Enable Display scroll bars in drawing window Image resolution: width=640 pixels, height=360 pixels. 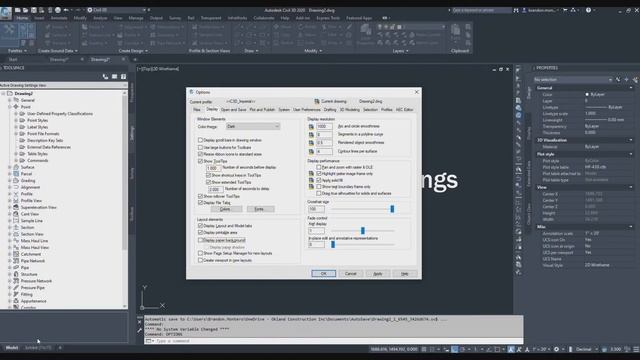200,140
